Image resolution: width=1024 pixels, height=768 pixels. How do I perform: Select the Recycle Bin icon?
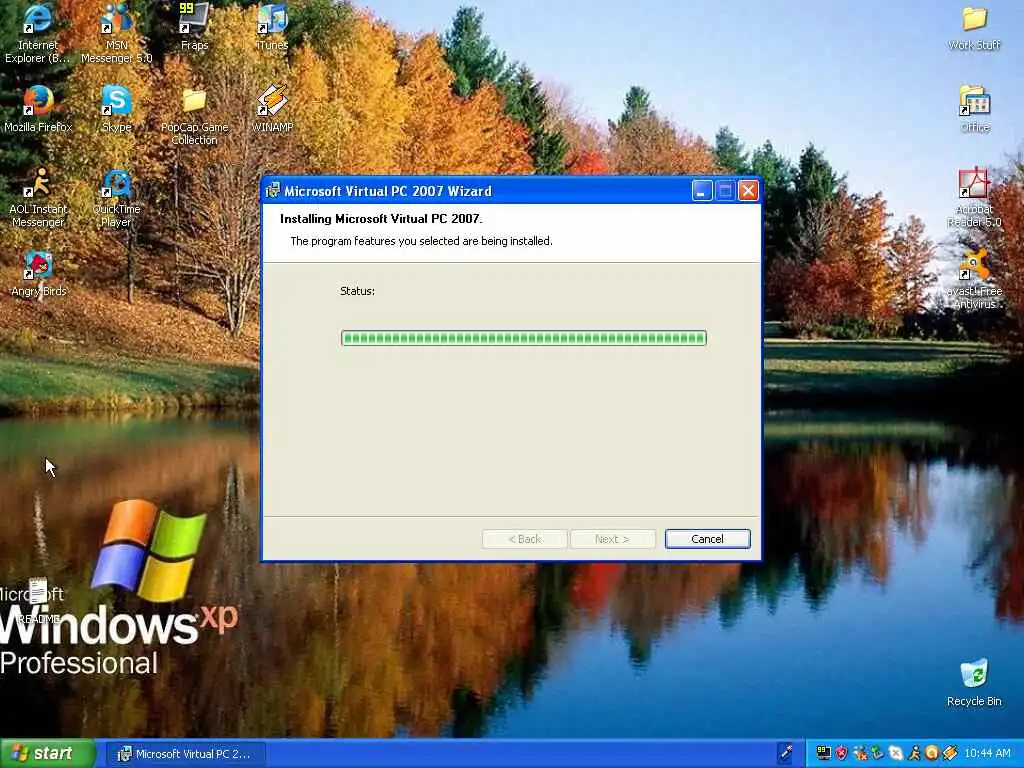coord(974,683)
